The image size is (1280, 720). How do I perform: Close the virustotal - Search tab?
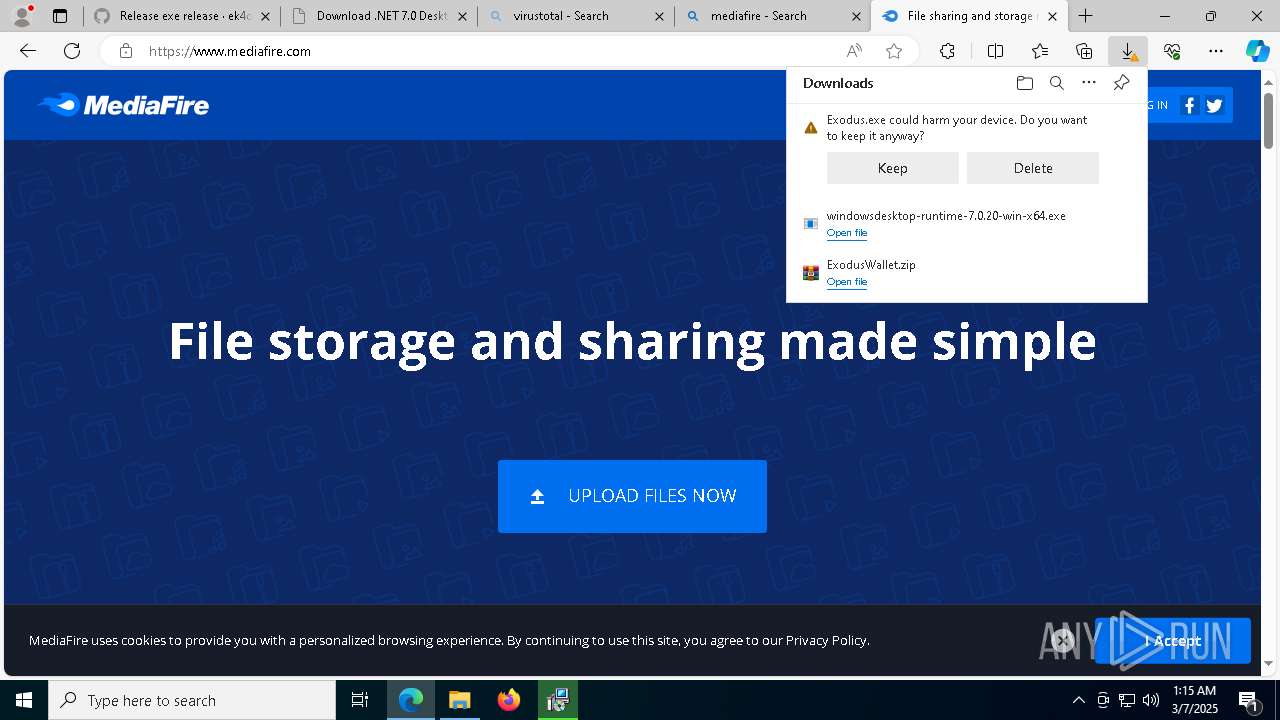pos(658,16)
